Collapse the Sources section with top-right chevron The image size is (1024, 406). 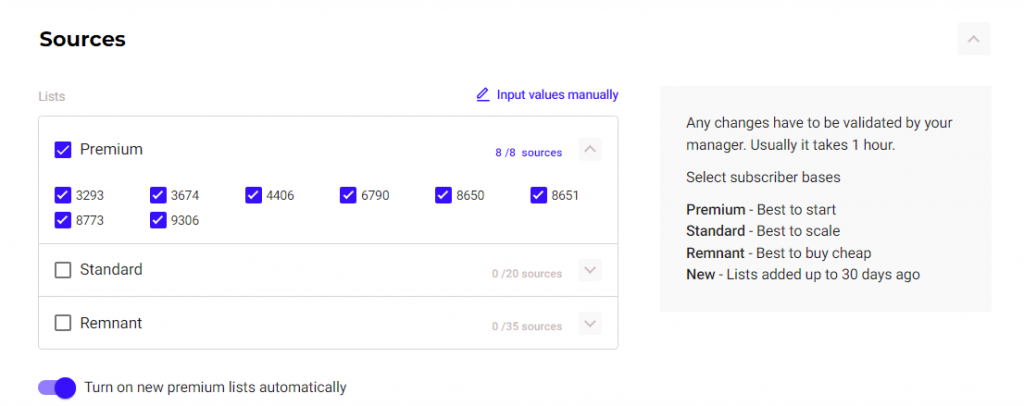(973, 39)
